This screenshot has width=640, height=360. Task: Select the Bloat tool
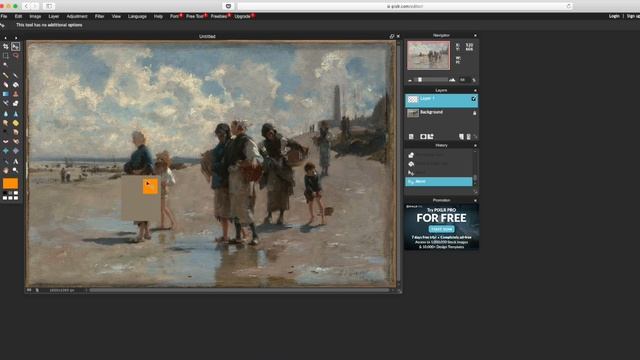coord(5,151)
